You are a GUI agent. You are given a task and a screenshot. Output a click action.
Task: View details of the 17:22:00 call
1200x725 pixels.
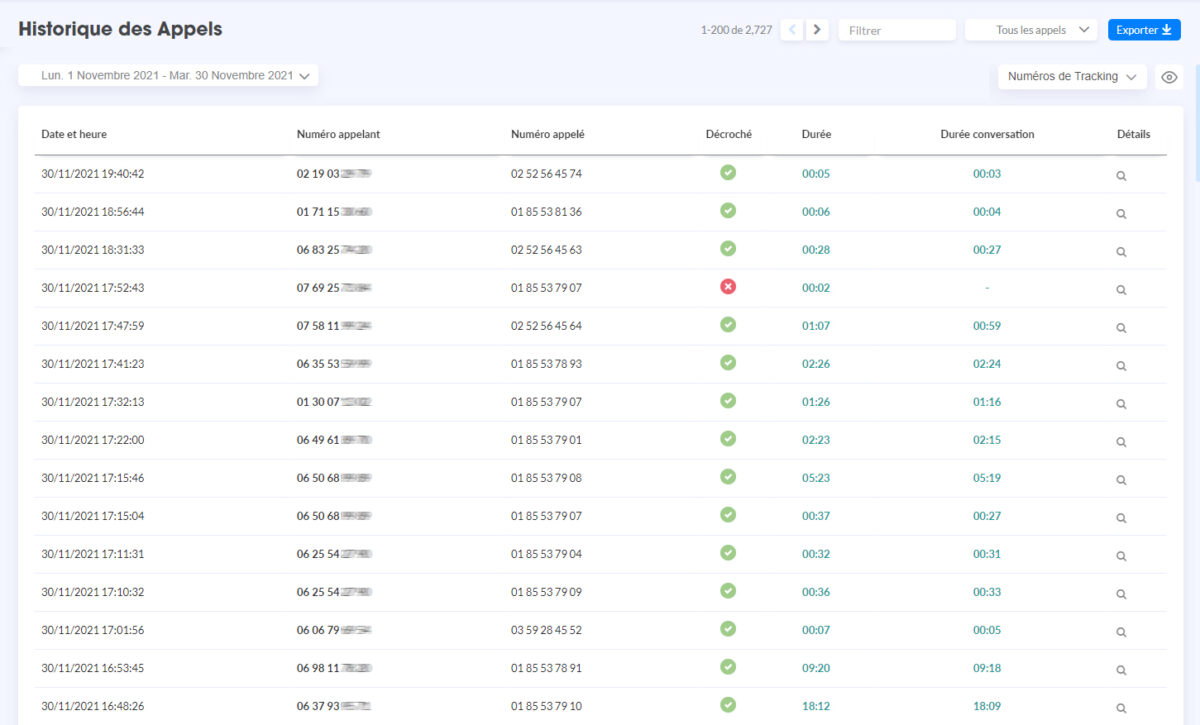[1120, 440]
